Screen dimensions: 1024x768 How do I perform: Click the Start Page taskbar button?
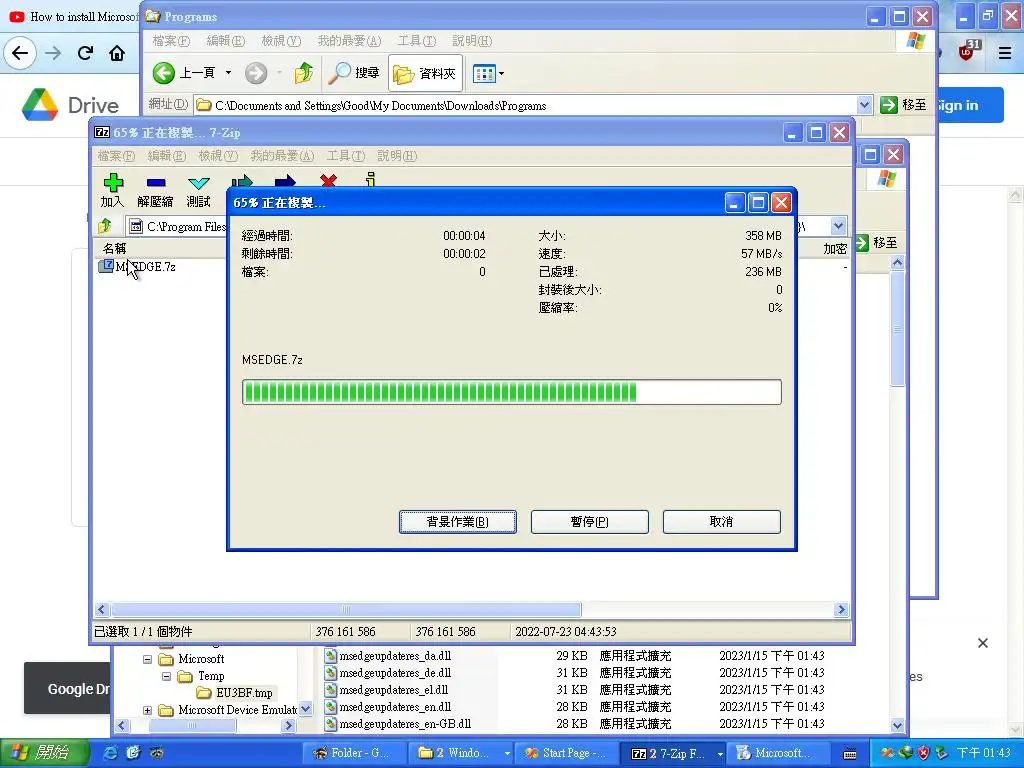[566, 754]
